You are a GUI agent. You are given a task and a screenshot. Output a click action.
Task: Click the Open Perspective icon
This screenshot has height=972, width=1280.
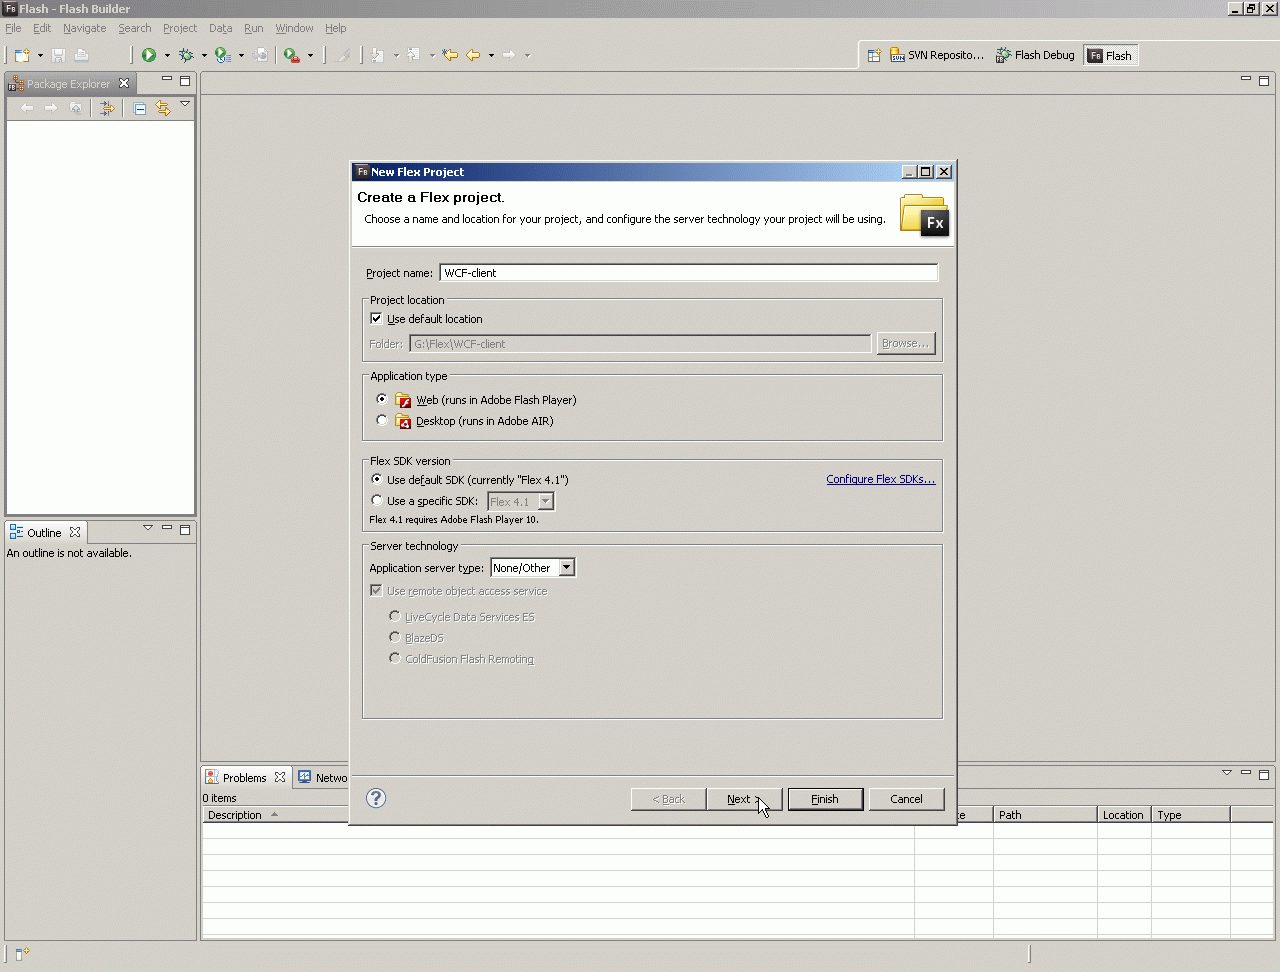click(874, 56)
